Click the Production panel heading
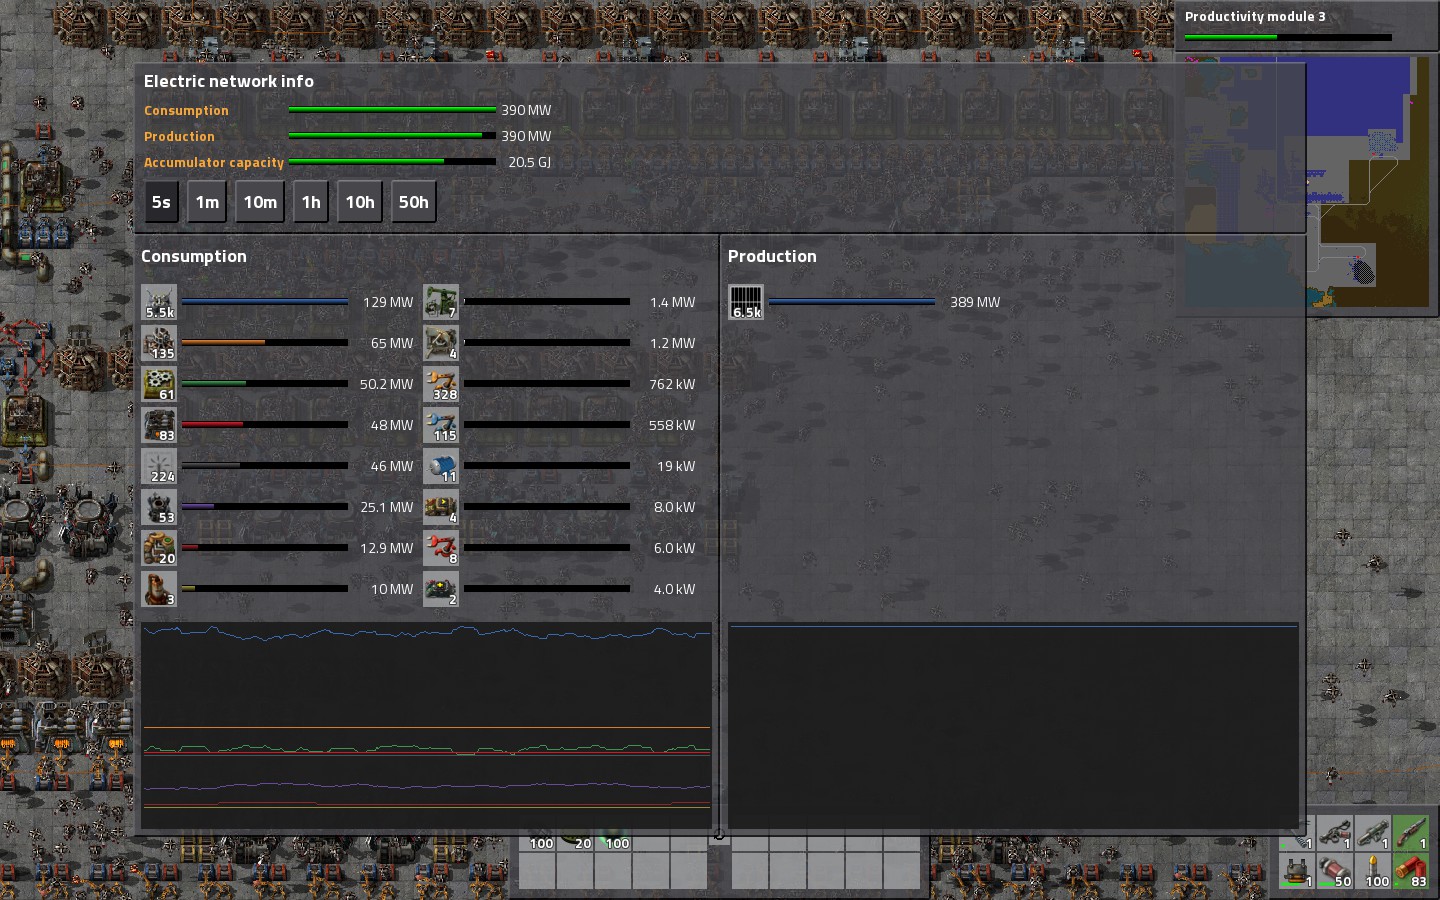 (772, 256)
